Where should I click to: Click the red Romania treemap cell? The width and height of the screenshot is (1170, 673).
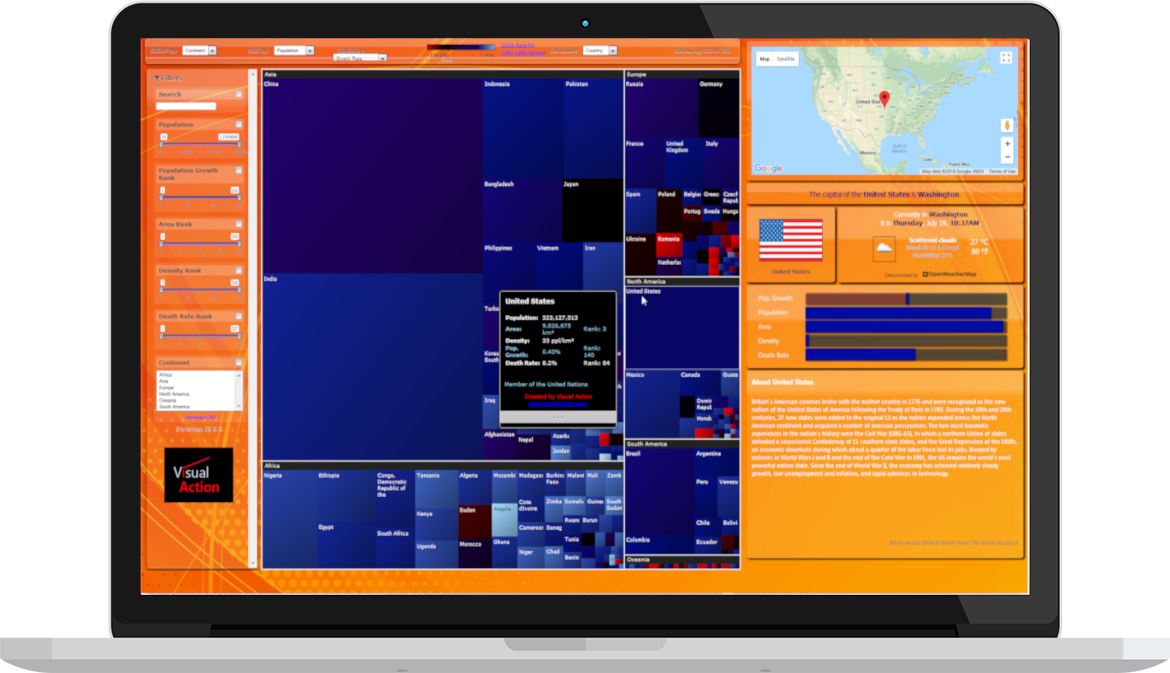[669, 245]
